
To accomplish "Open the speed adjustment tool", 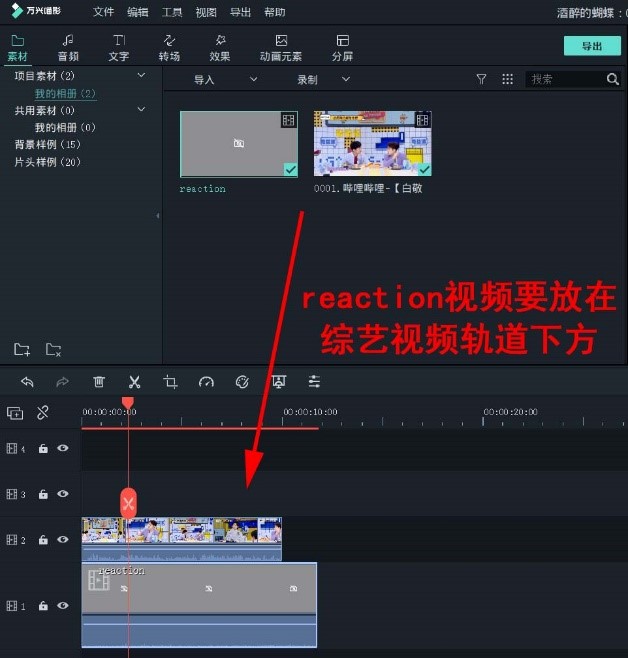I will (x=206, y=382).
